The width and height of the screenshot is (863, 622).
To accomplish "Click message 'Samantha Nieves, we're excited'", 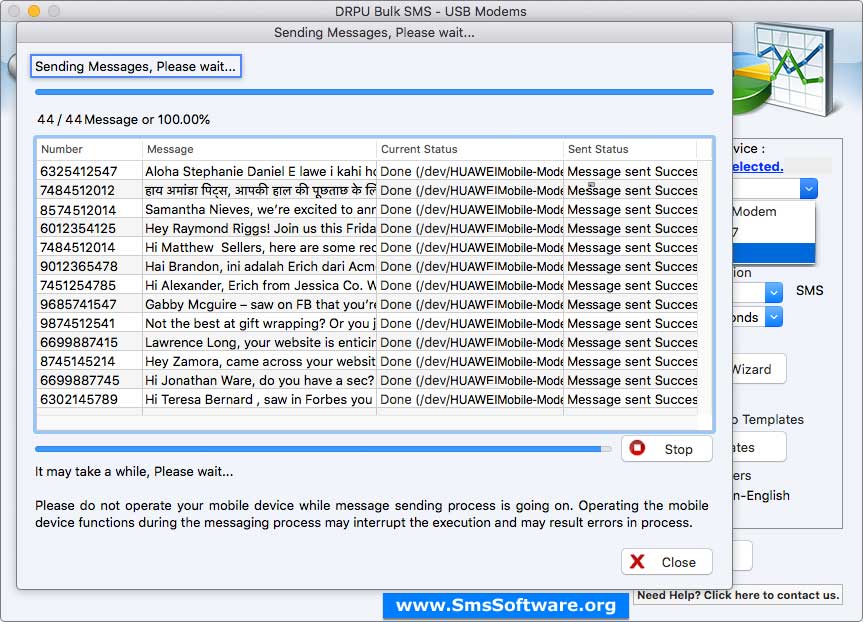I will coord(260,210).
